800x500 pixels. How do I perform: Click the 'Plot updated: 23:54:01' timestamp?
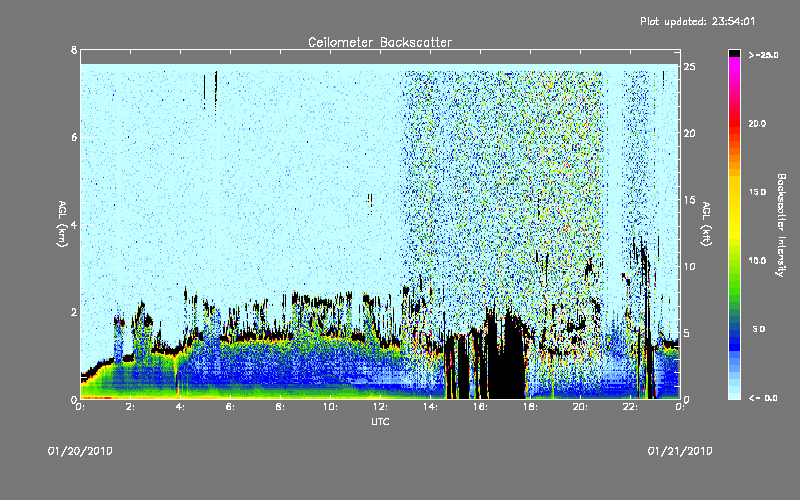pyautogui.click(x=697, y=21)
